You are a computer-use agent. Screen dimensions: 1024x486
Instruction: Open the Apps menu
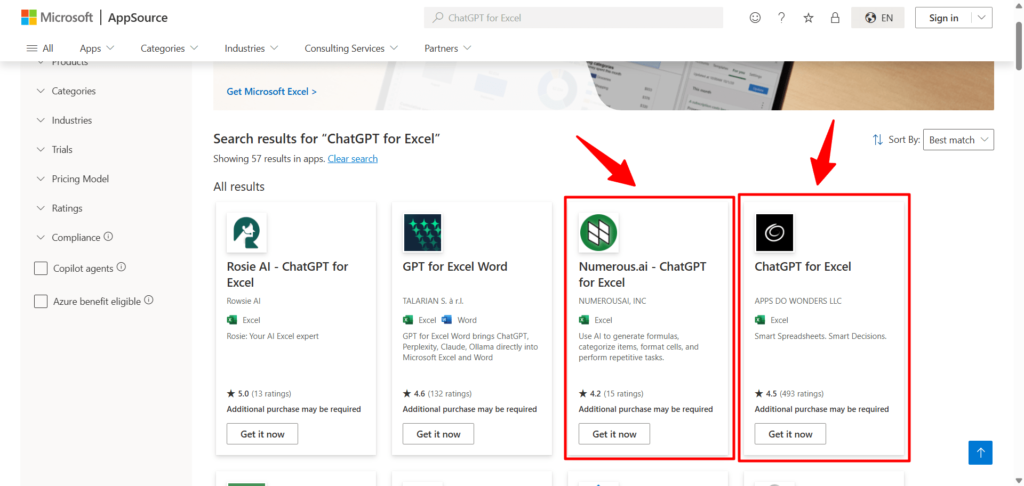point(97,48)
